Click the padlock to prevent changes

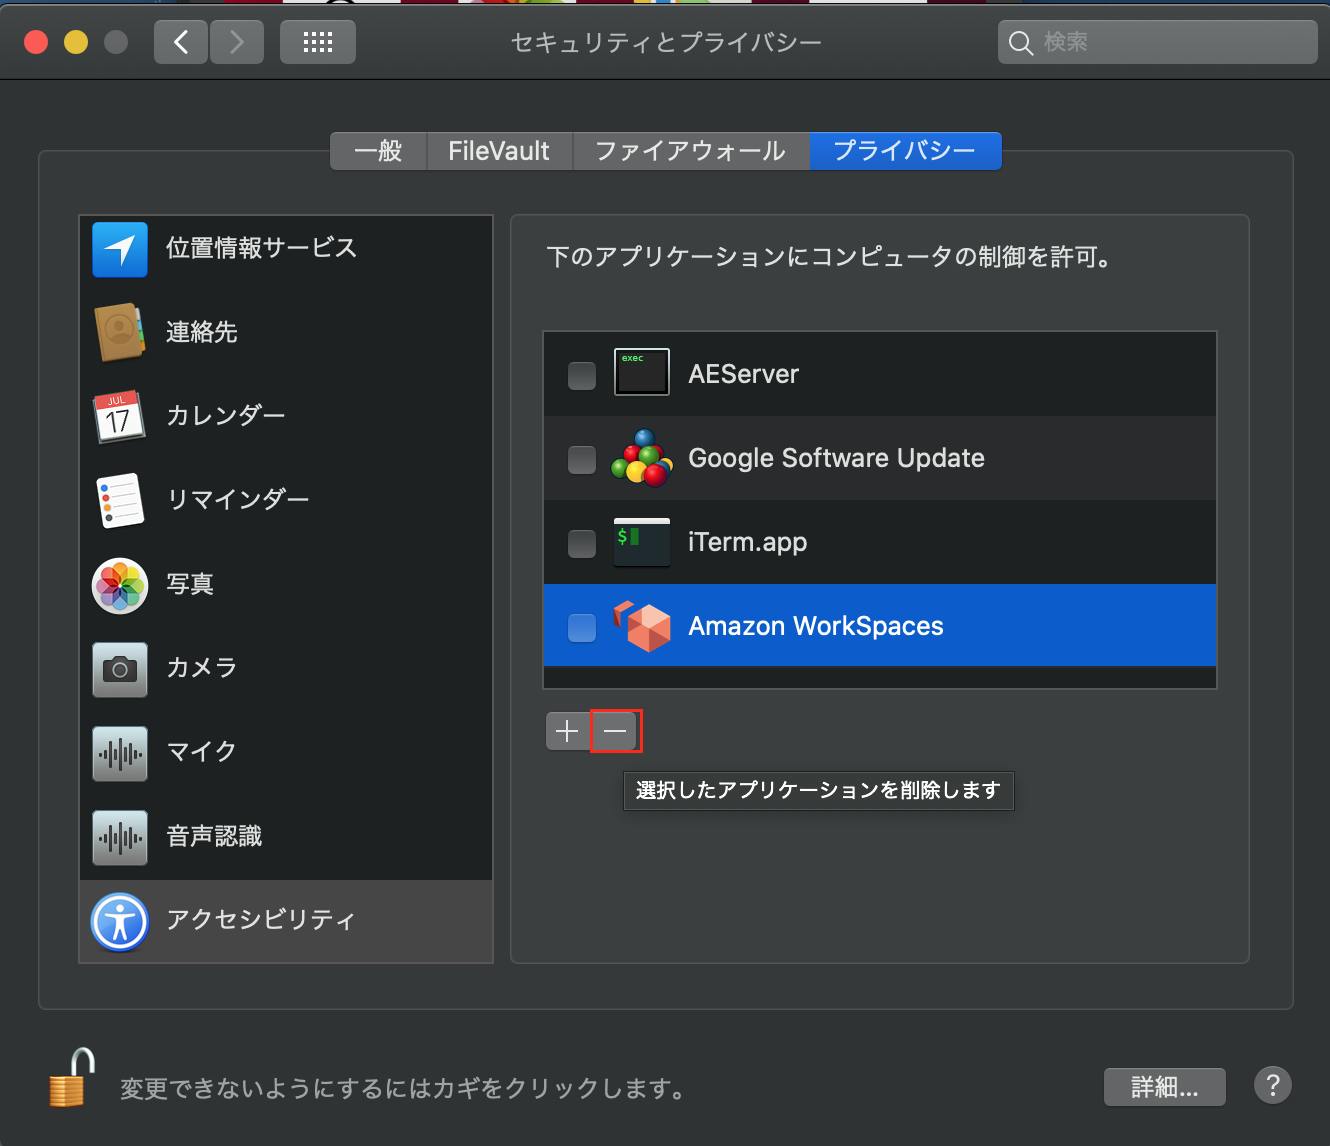click(x=71, y=1077)
